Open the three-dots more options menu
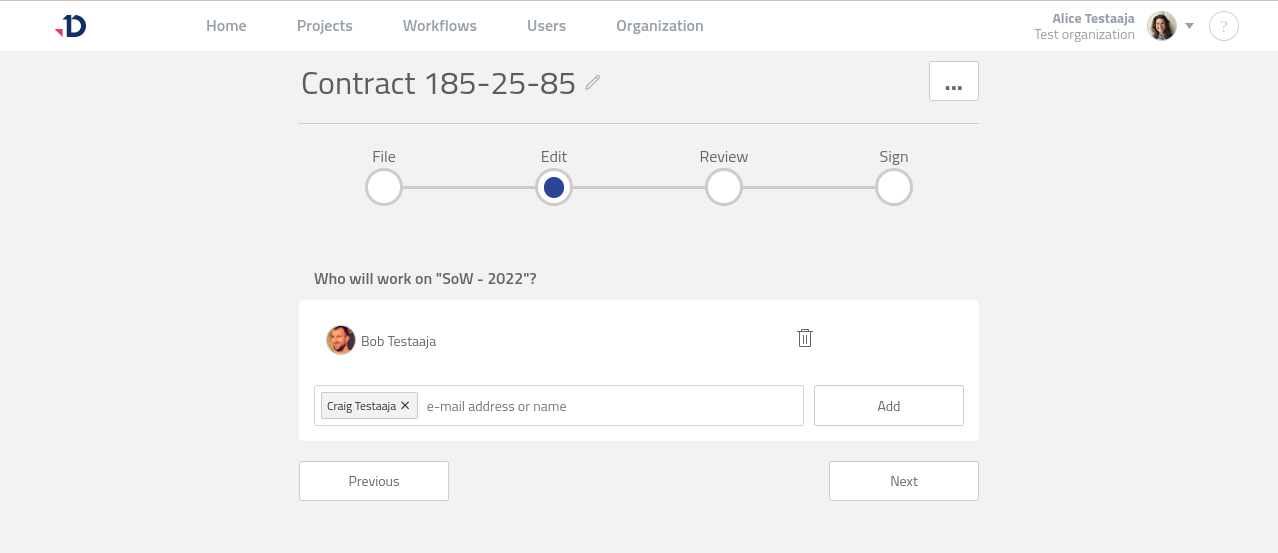The height and width of the screenshot is (553, 1278). coord(953,82)
